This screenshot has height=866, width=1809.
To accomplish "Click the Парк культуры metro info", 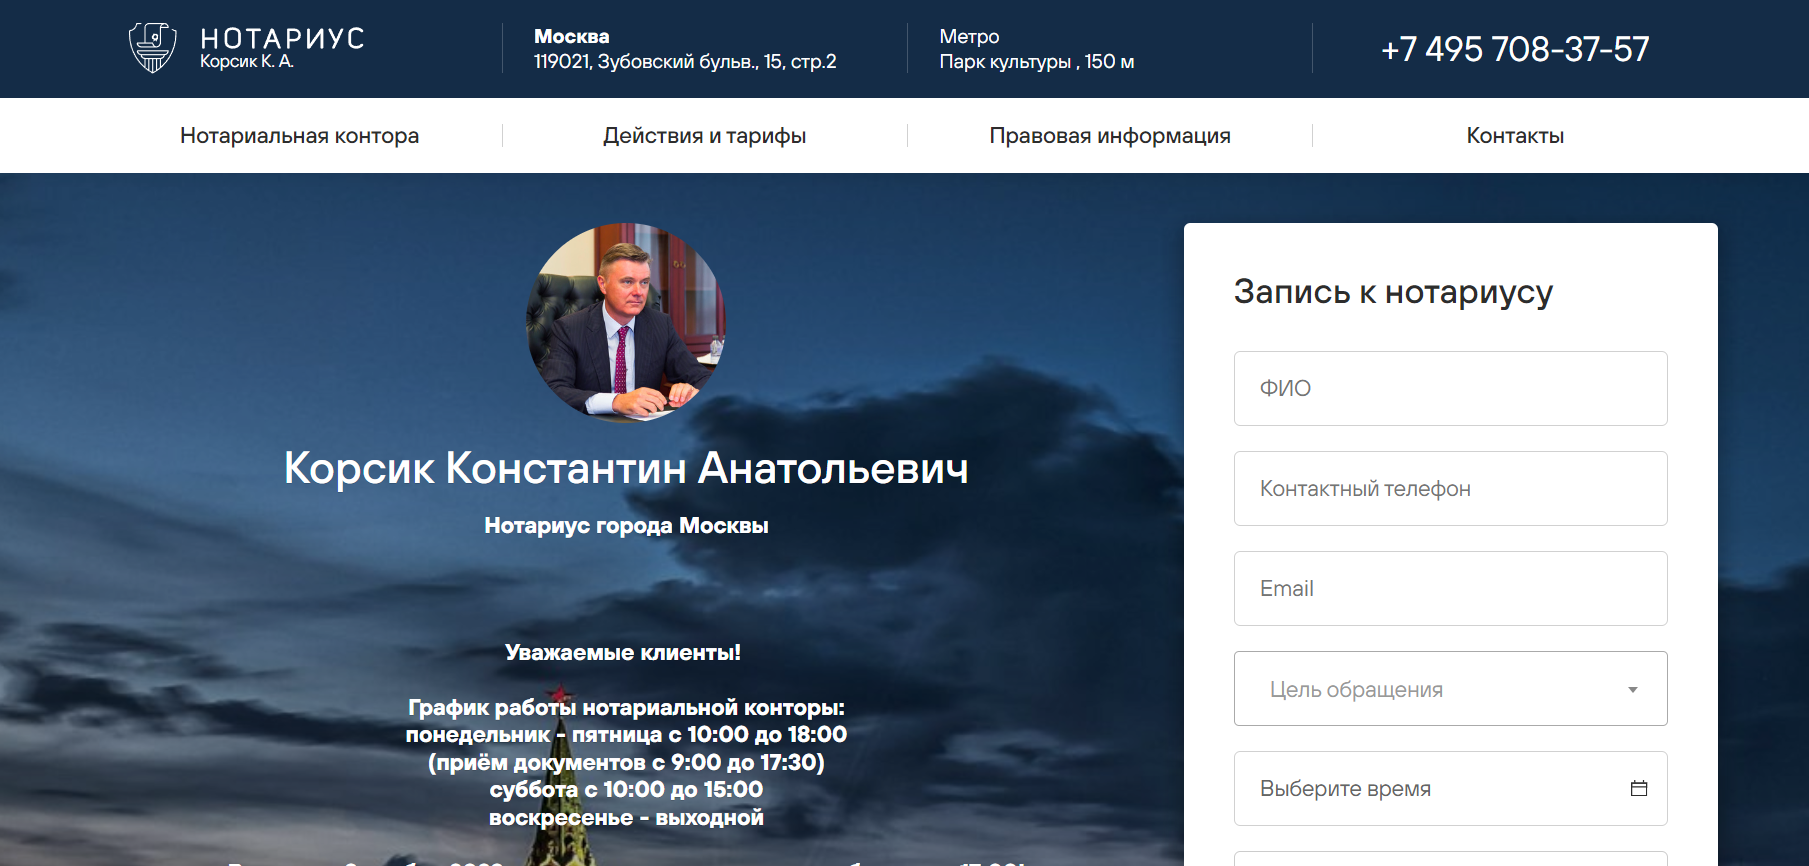I will click(1036, 62).
